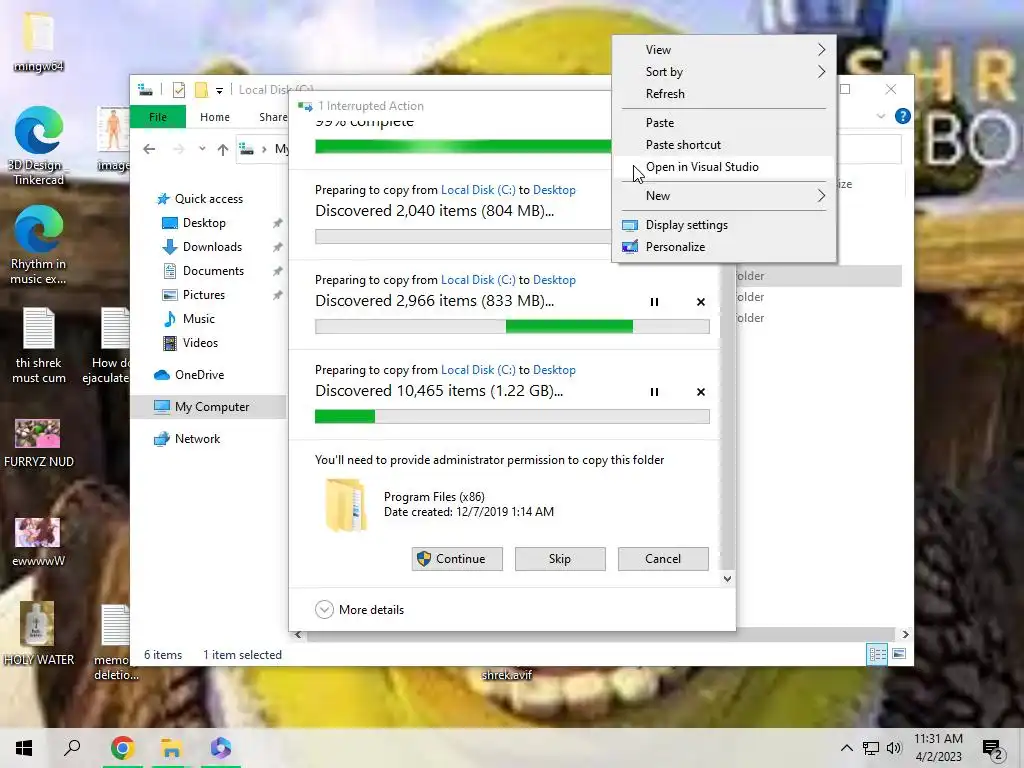Select Paste shortcut in context menu
Viewport: 1024px width, 768px height.
(x=724, y=145)
